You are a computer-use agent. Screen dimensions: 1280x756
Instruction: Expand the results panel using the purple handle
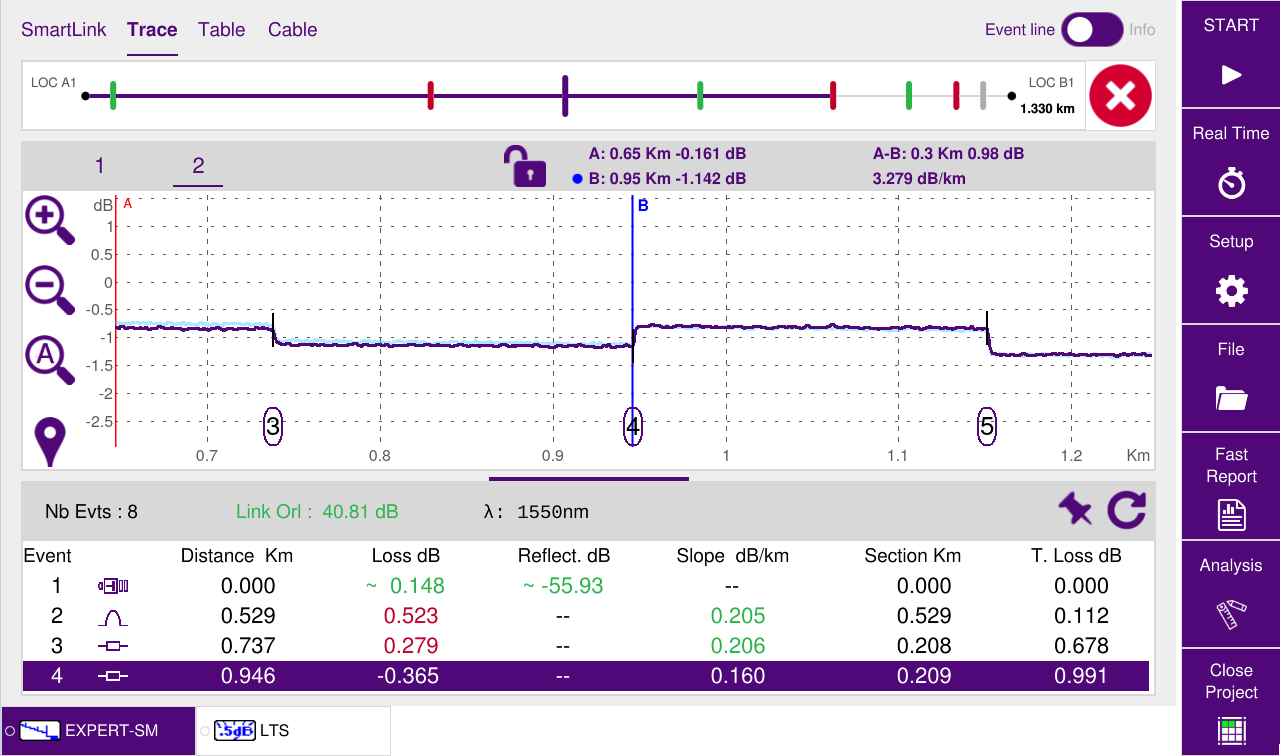point(588,479)
